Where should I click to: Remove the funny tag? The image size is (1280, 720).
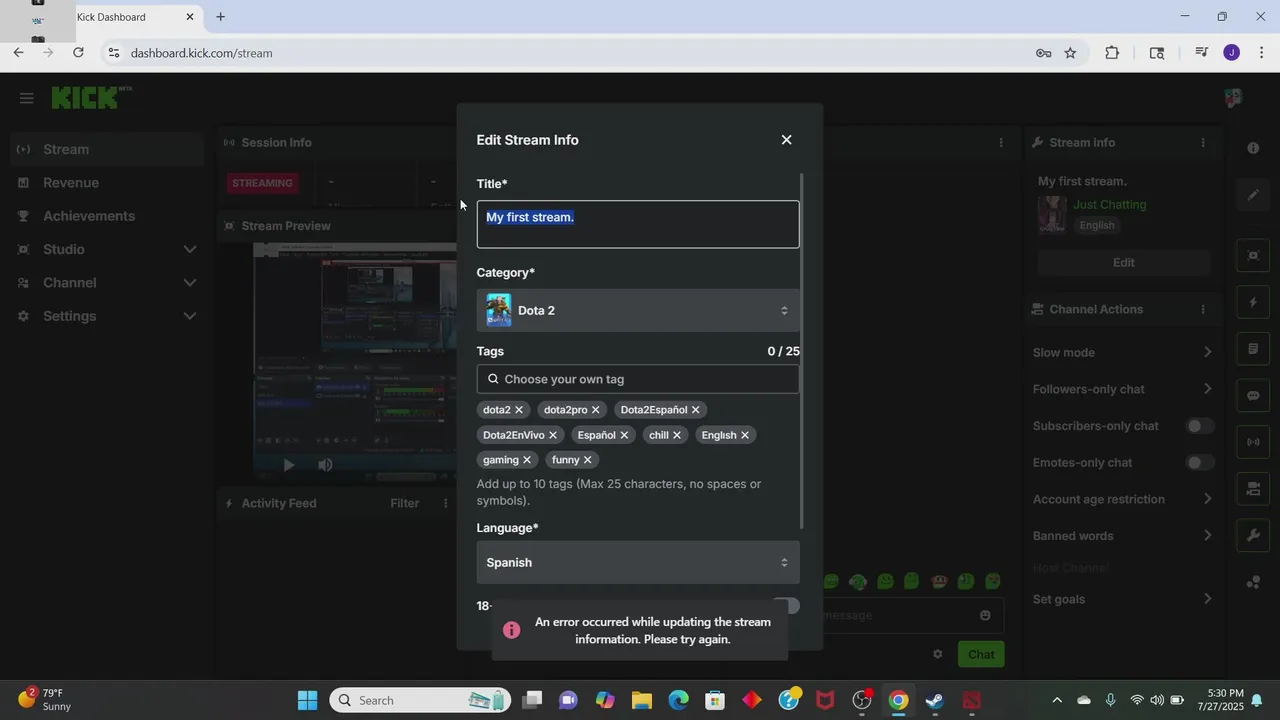point(588,460)
